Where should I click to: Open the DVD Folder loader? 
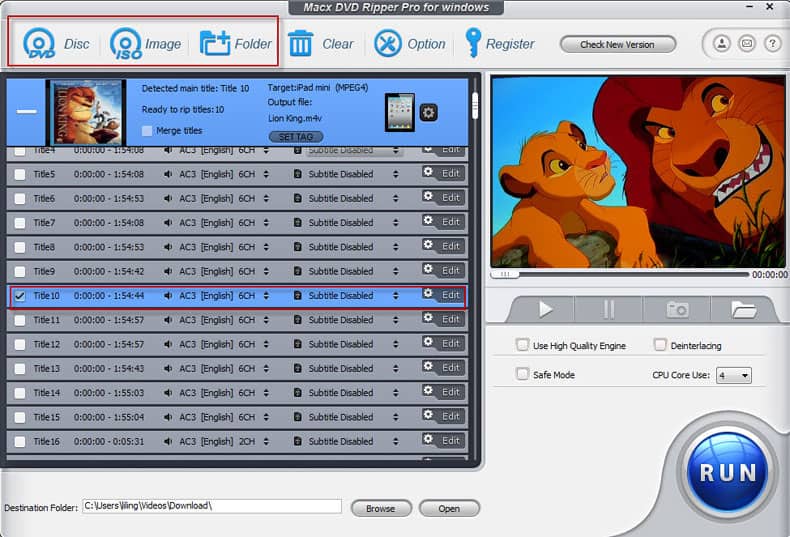(x=235, y=44)
